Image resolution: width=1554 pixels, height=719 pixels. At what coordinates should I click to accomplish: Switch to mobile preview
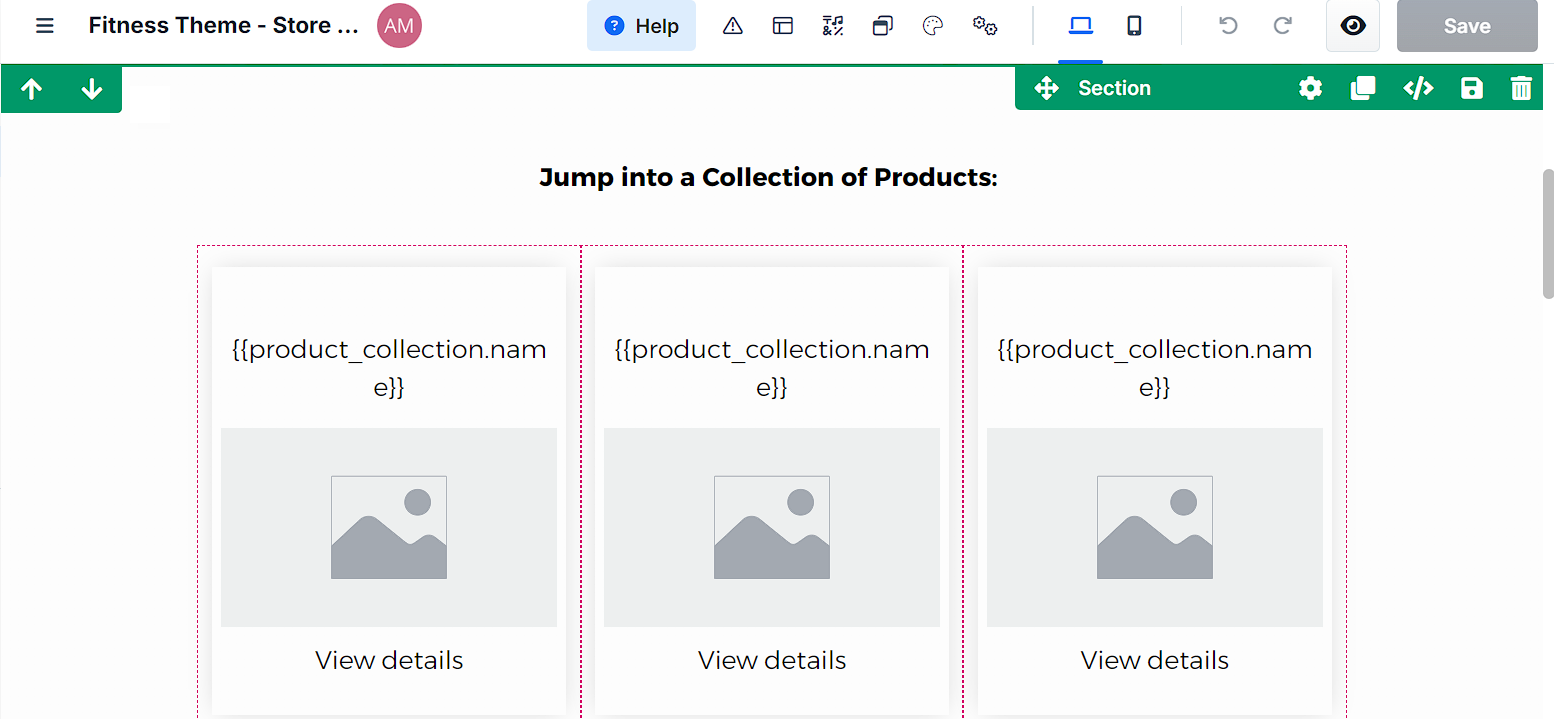pos(1134,25)
